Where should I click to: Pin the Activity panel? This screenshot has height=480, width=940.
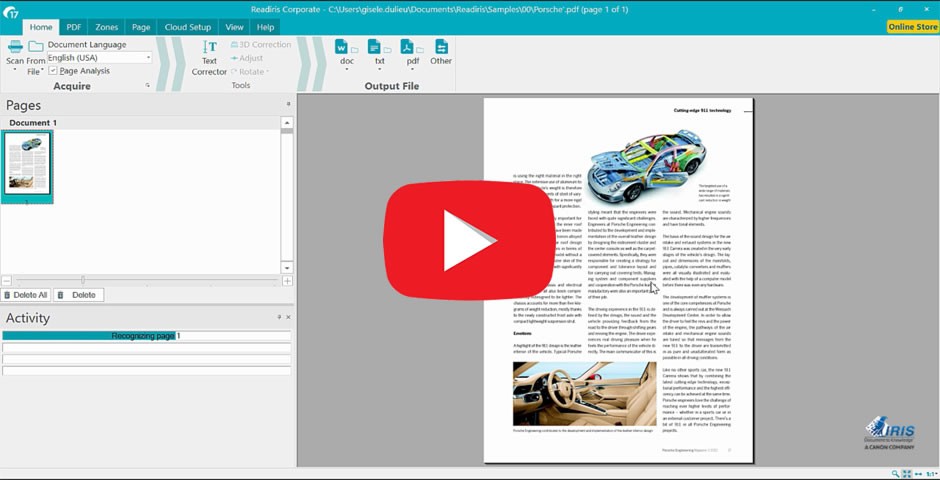pyautogui.click(x=279, y=317)
